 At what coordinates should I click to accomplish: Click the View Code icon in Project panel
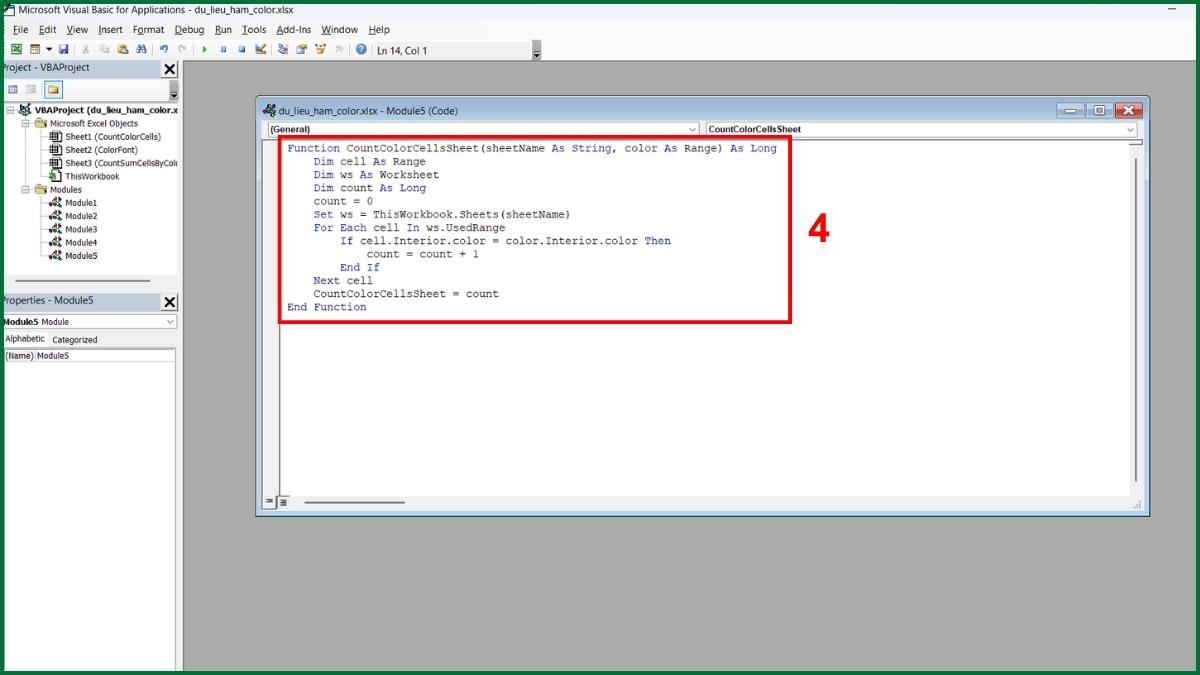tap(13, 89)
